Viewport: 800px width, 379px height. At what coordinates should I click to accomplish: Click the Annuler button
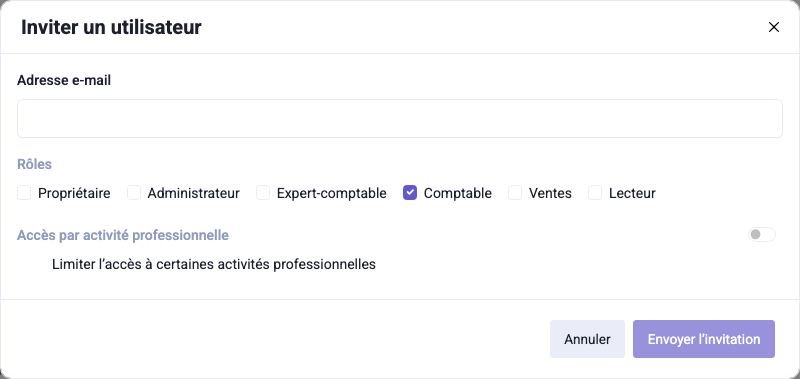(x=587, y=339)
